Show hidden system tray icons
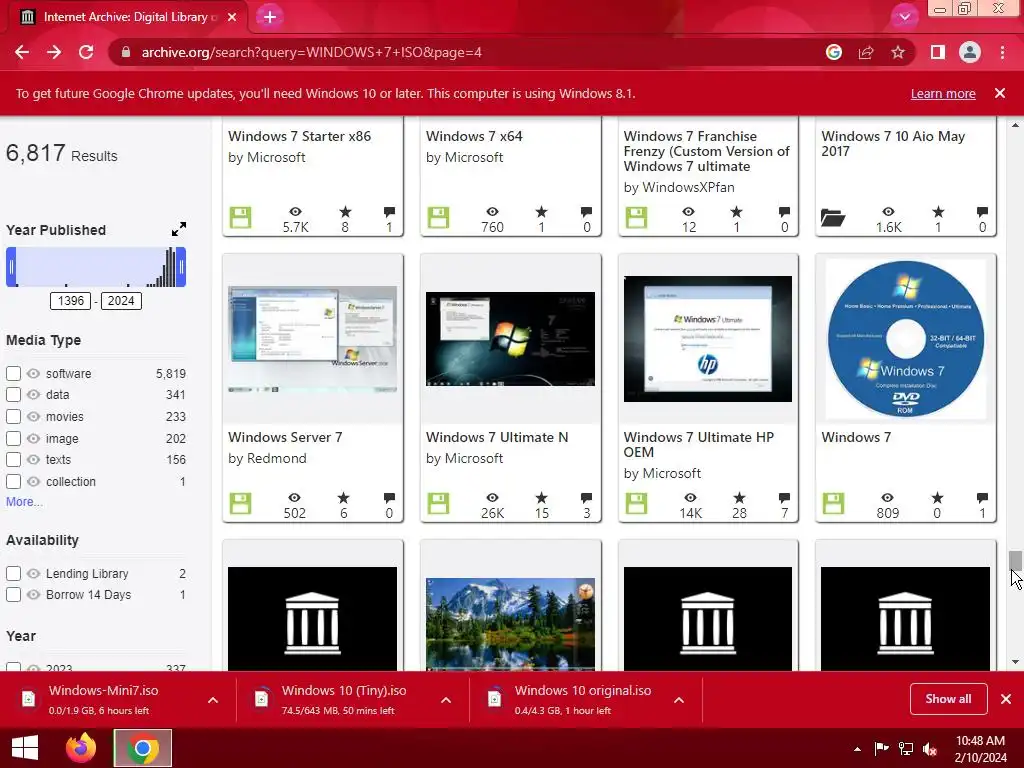This screenshot has height=768, width=1024. pos(857,749)
